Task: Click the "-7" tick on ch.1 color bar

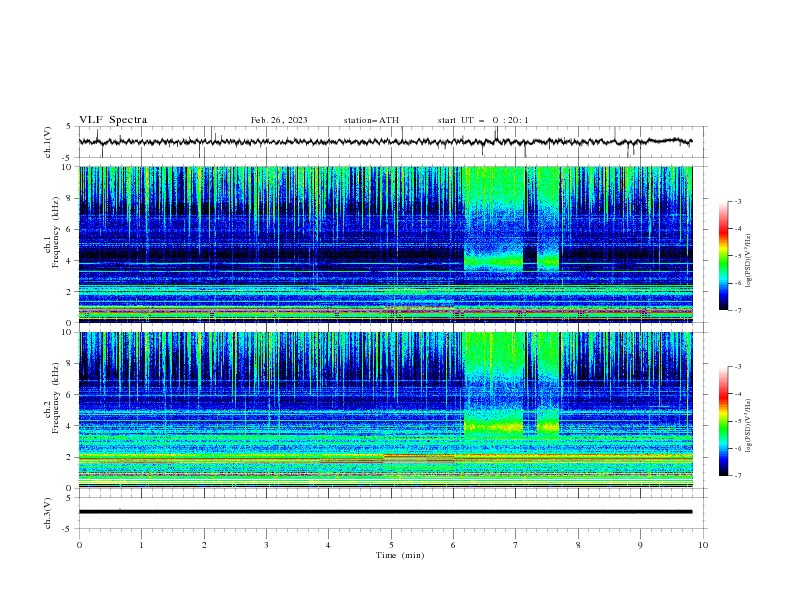Action: [x=738, y=310]
